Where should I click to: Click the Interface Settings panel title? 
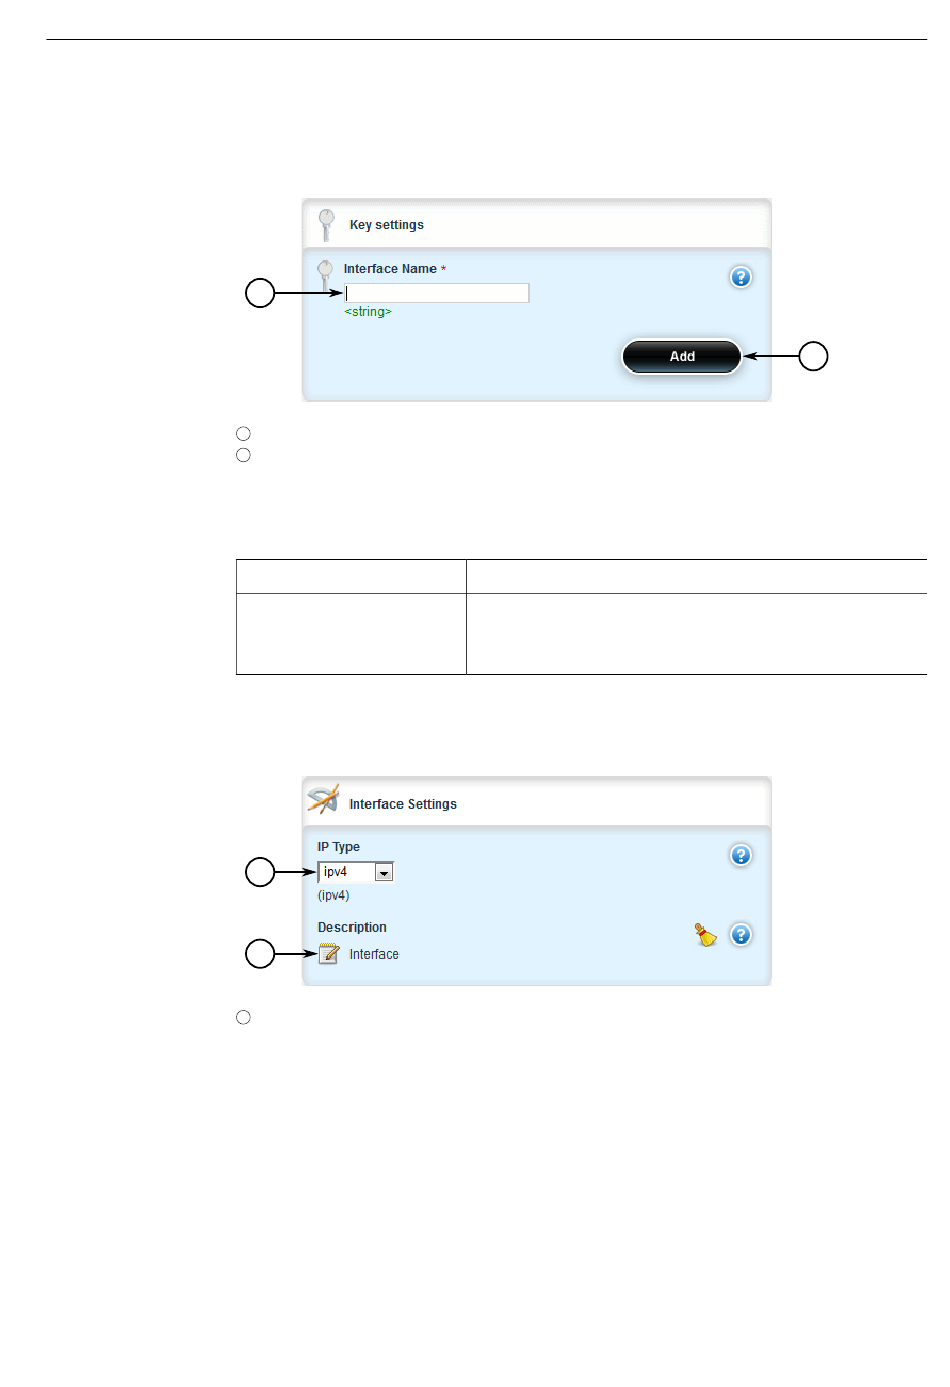403,804
